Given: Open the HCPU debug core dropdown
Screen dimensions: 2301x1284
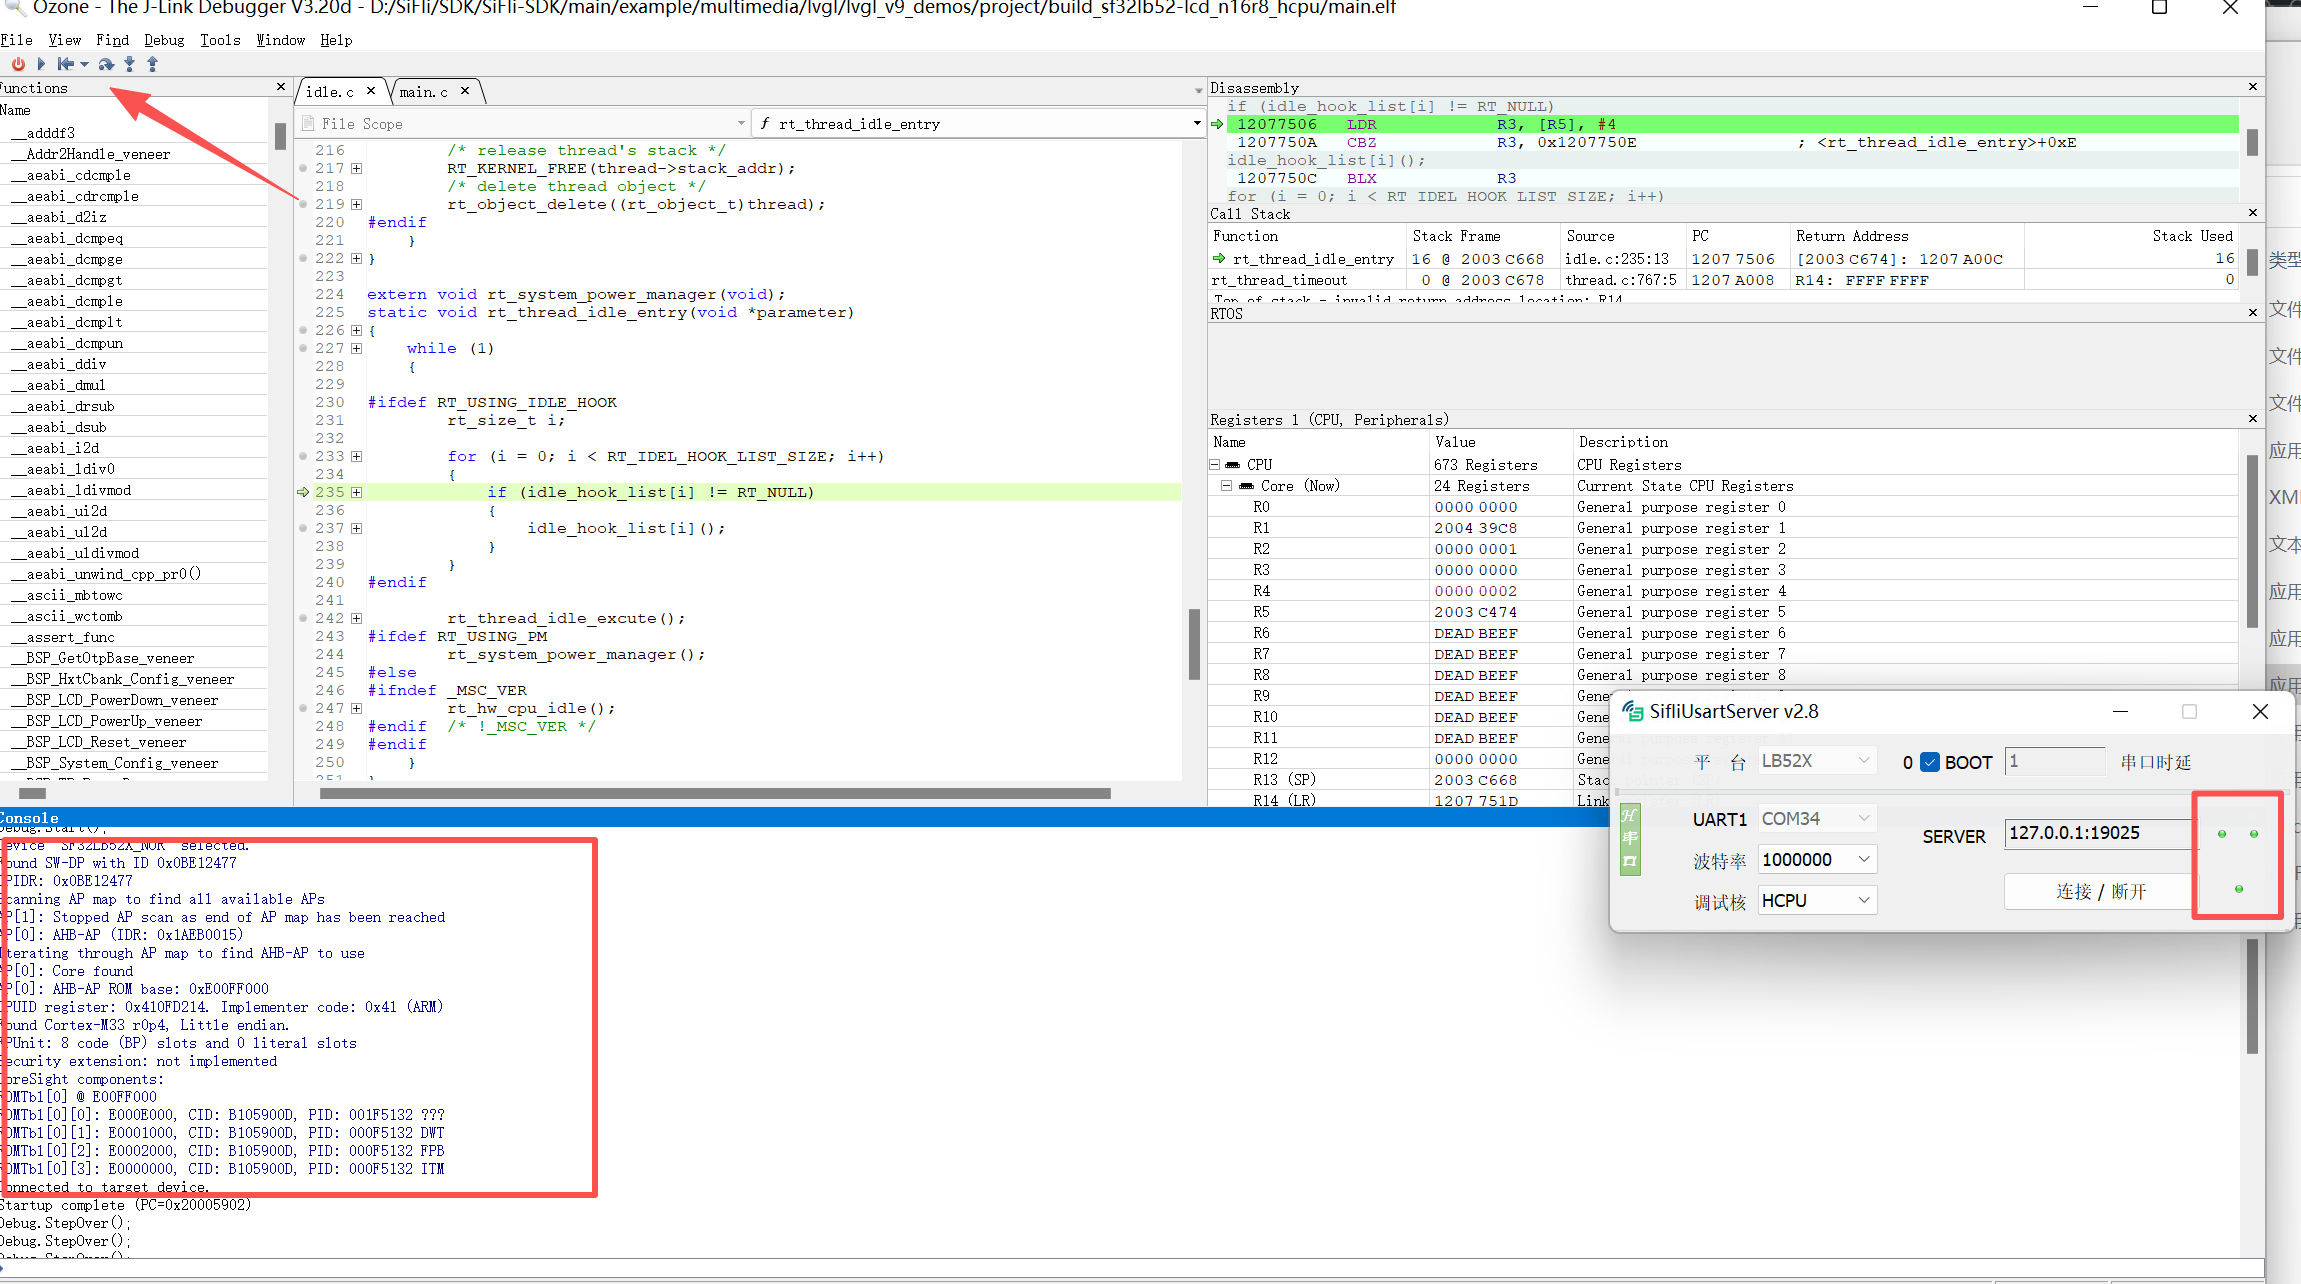Looking at the screenshot, I should pos(1816,901).
